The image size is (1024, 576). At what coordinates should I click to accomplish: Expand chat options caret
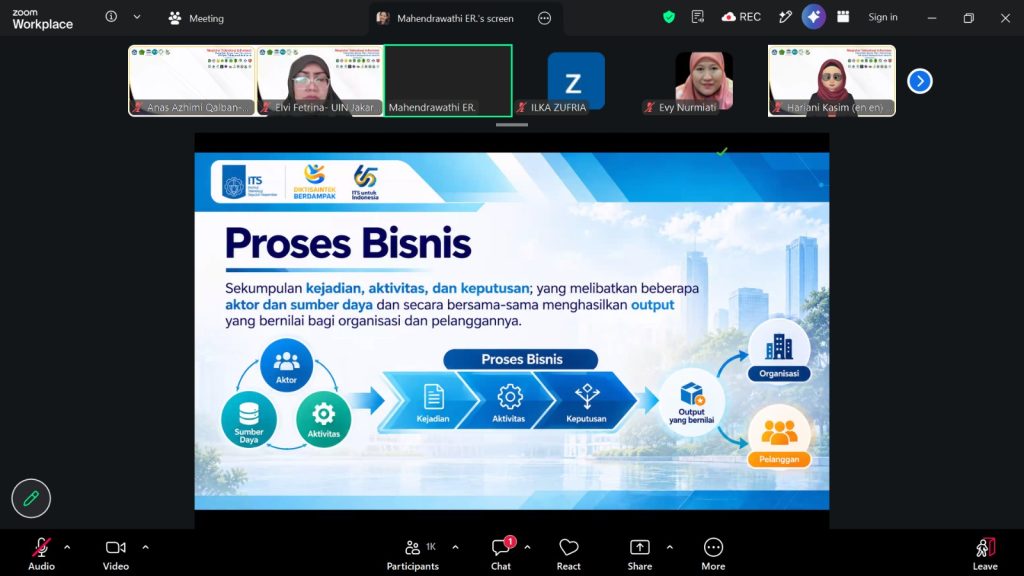click(527, 547)
